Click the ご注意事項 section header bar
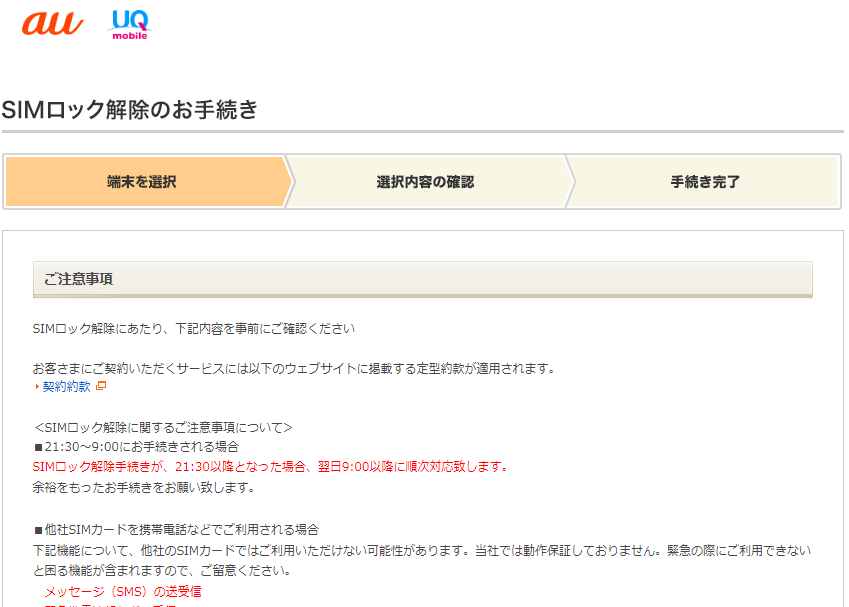The width and height of the screenshot is (849, 607). (422, 279)
